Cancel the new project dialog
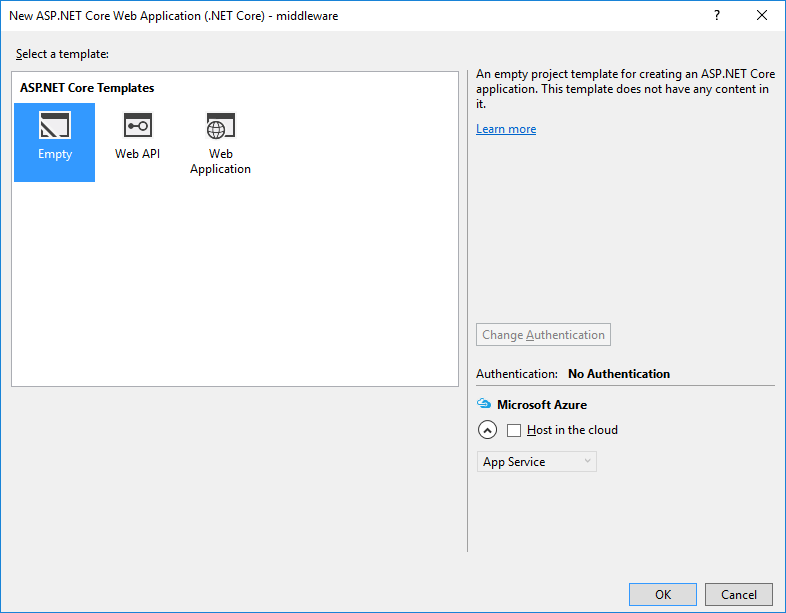Image resolution: width=786 pixels, height=613 pixels. (x=739, y=594)
